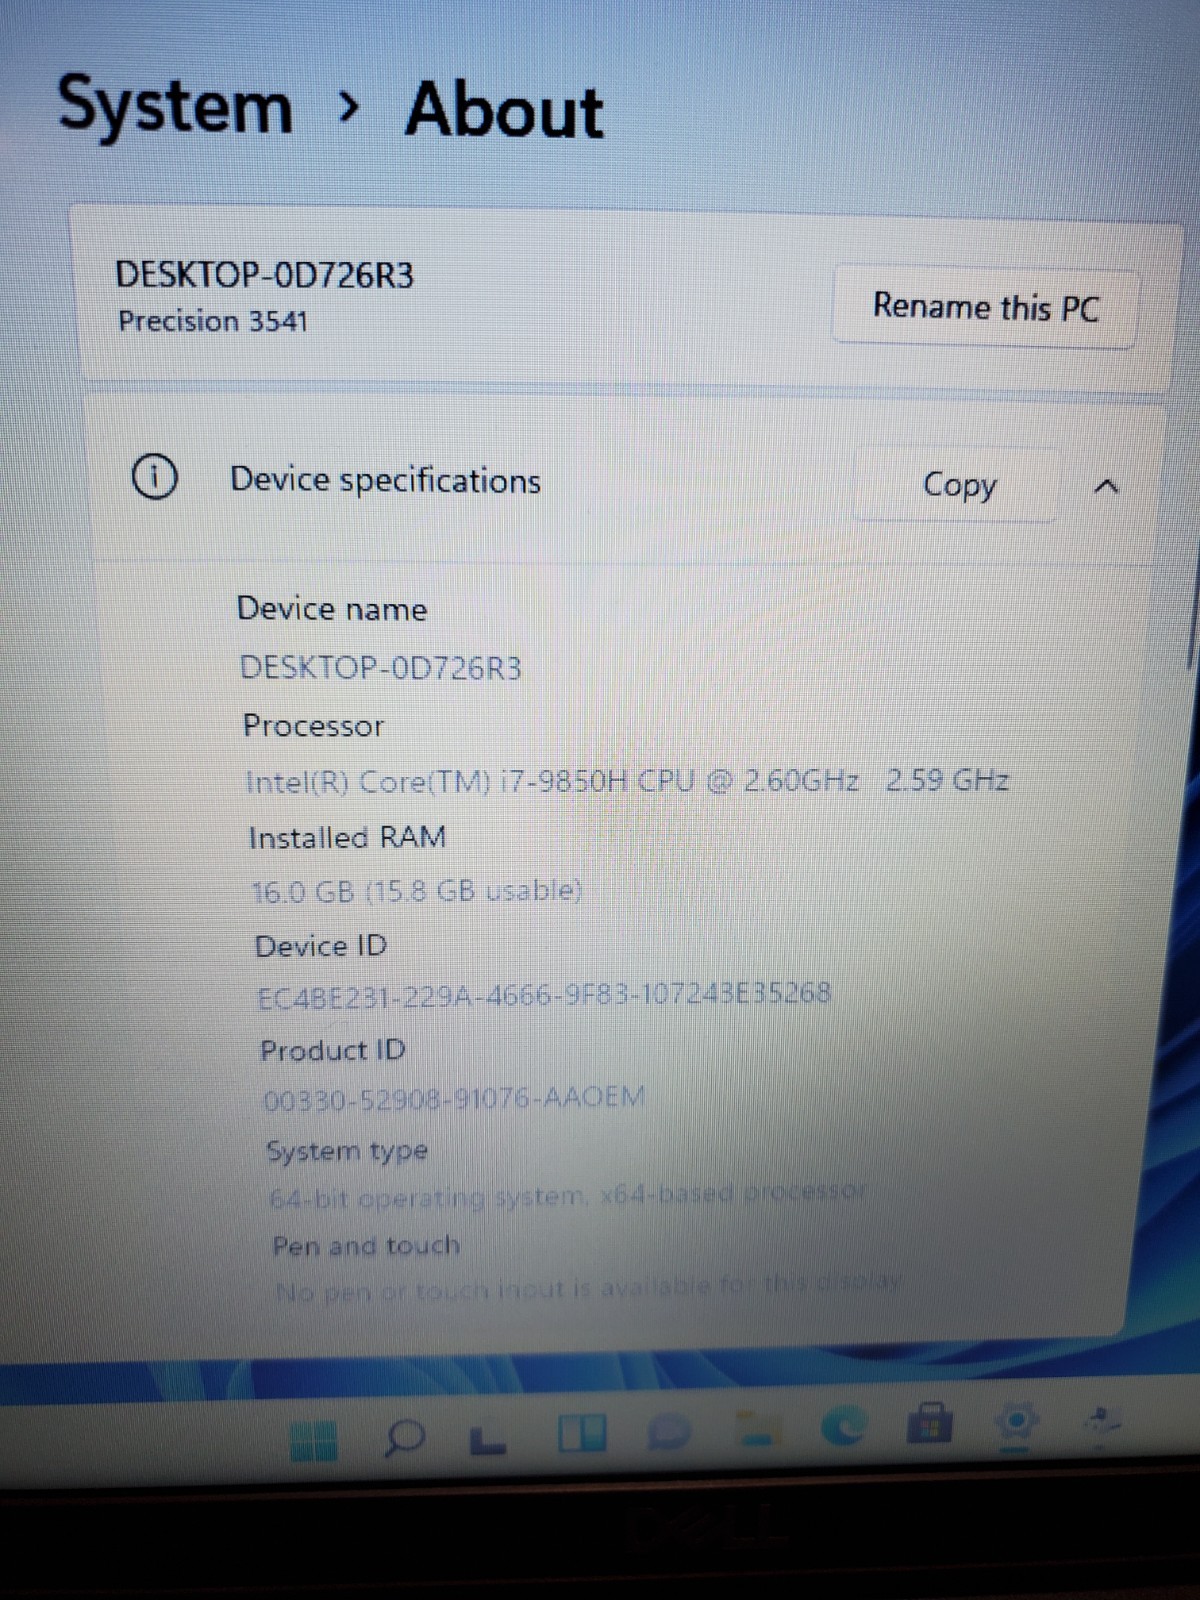Screen dimensions: 1200x1600
Task: Click the Device ID value EC48E231-229A
Action: click(544, 995)
